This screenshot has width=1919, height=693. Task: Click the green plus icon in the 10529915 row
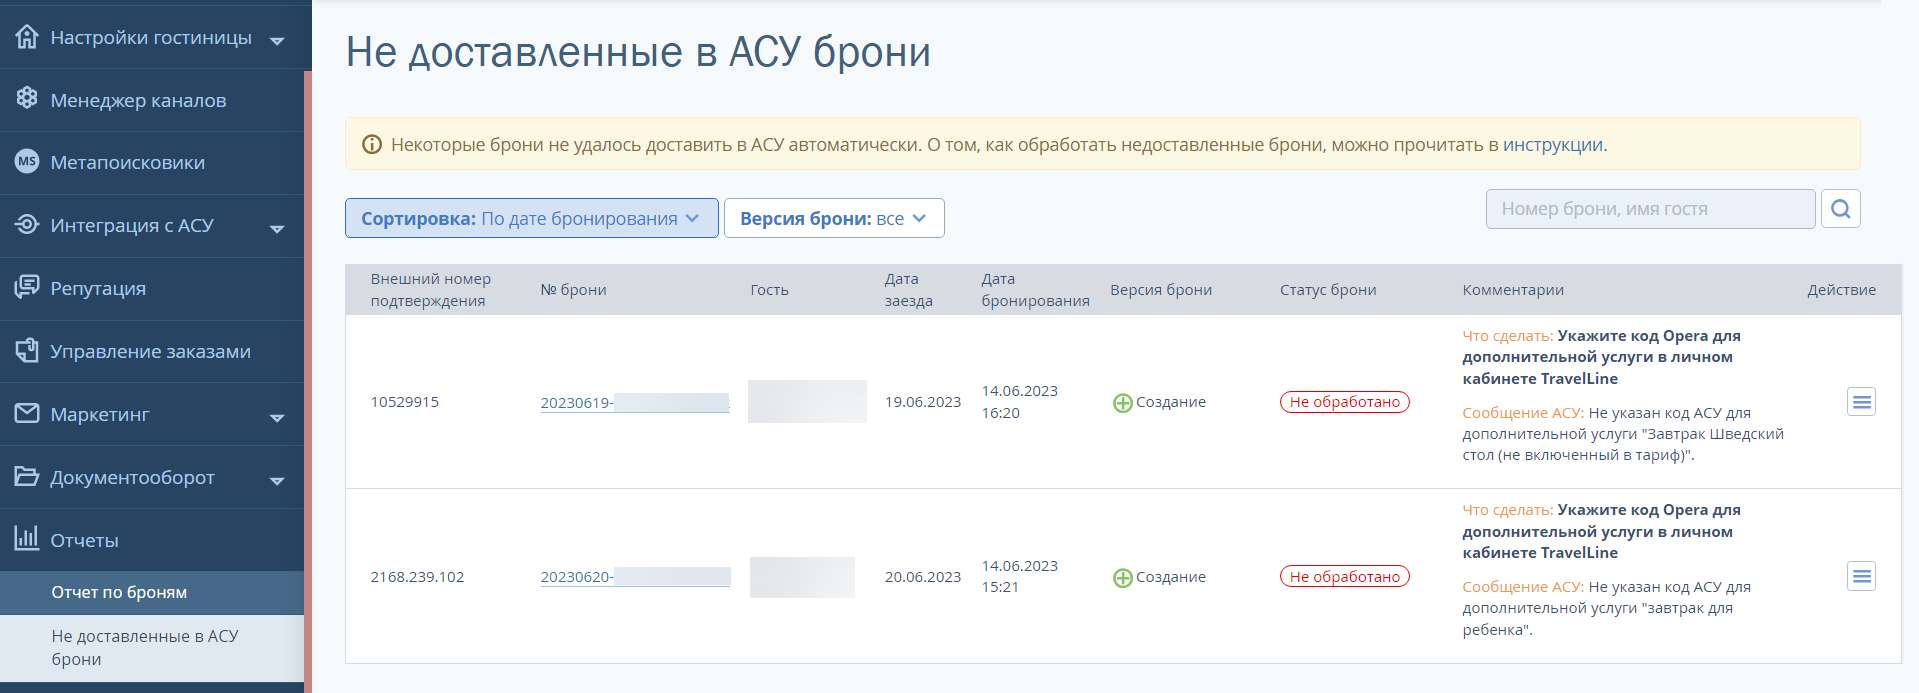point(1123,403)
